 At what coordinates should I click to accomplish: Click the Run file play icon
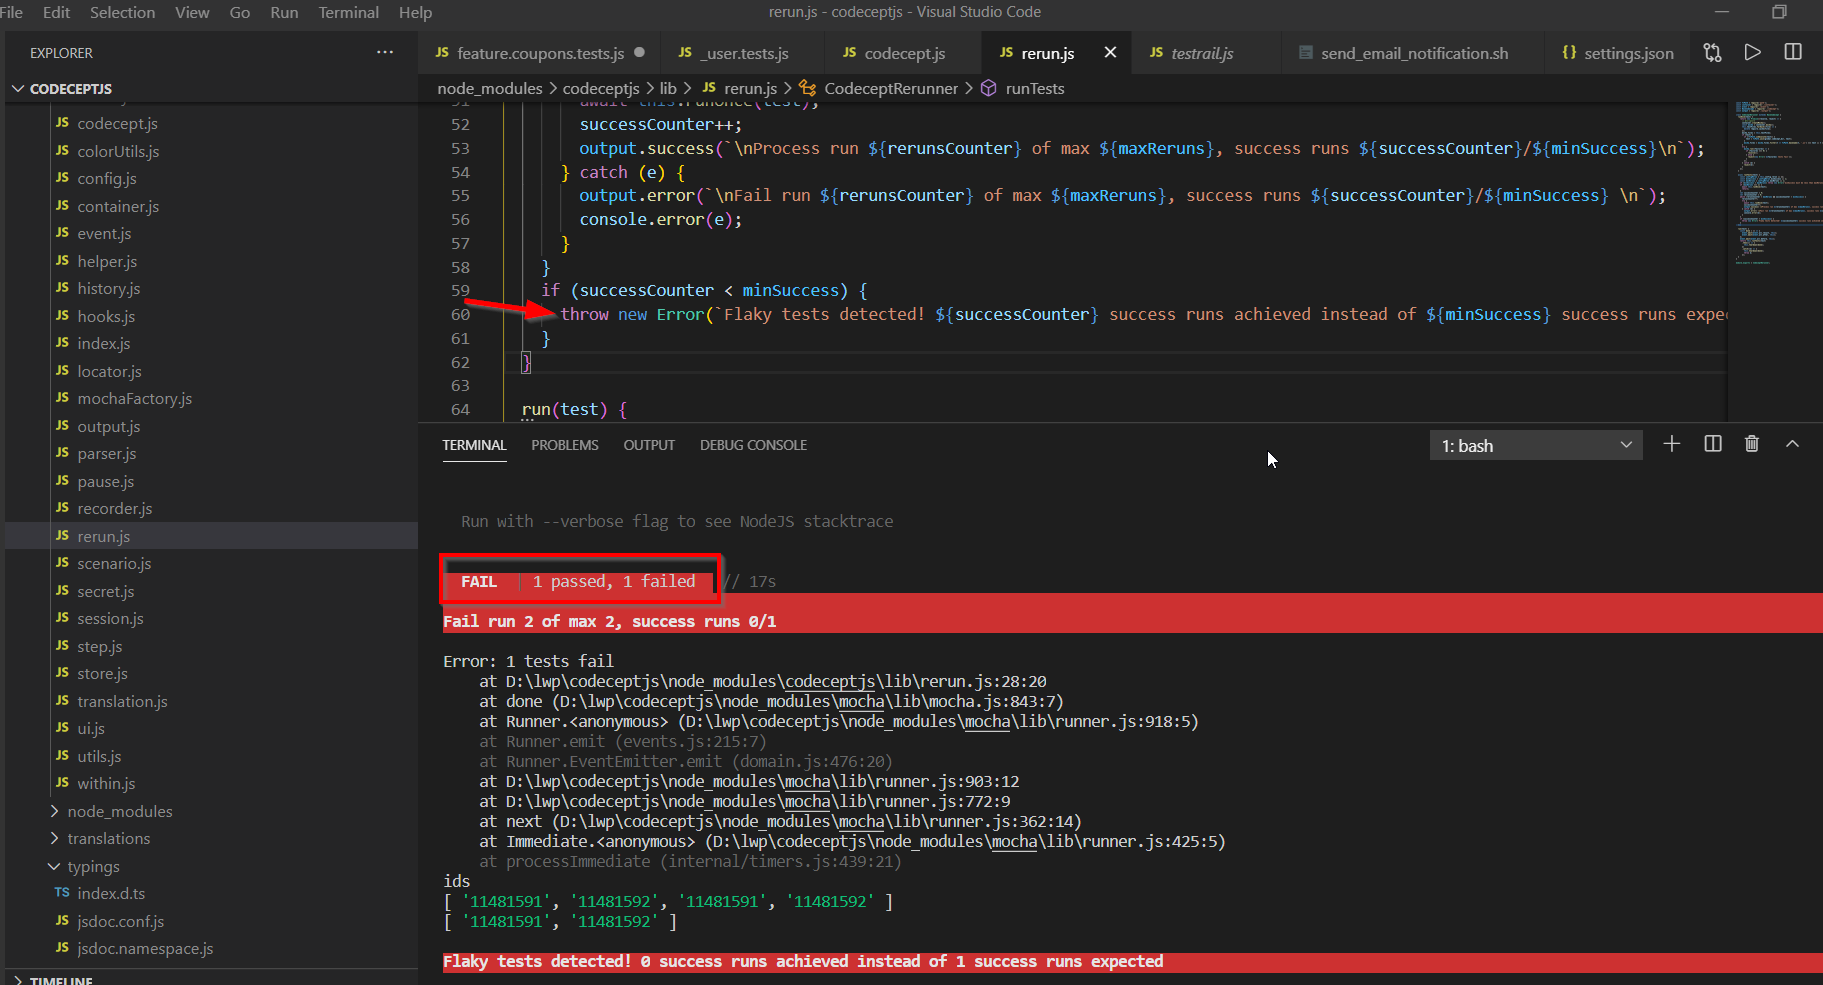coord(1753,52)
